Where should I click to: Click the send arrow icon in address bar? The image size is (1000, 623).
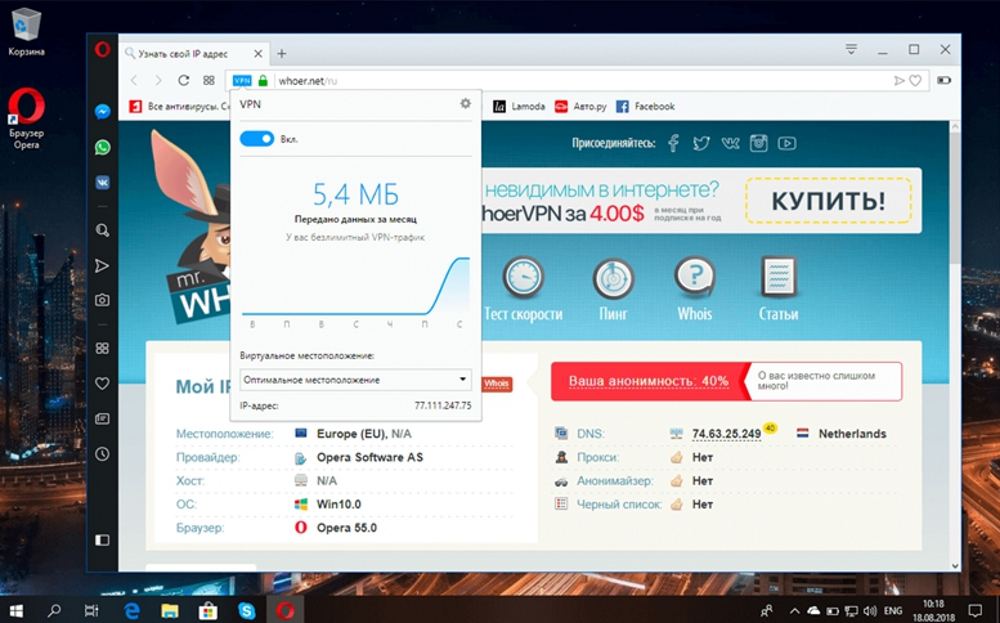click(x=899, y=80)
